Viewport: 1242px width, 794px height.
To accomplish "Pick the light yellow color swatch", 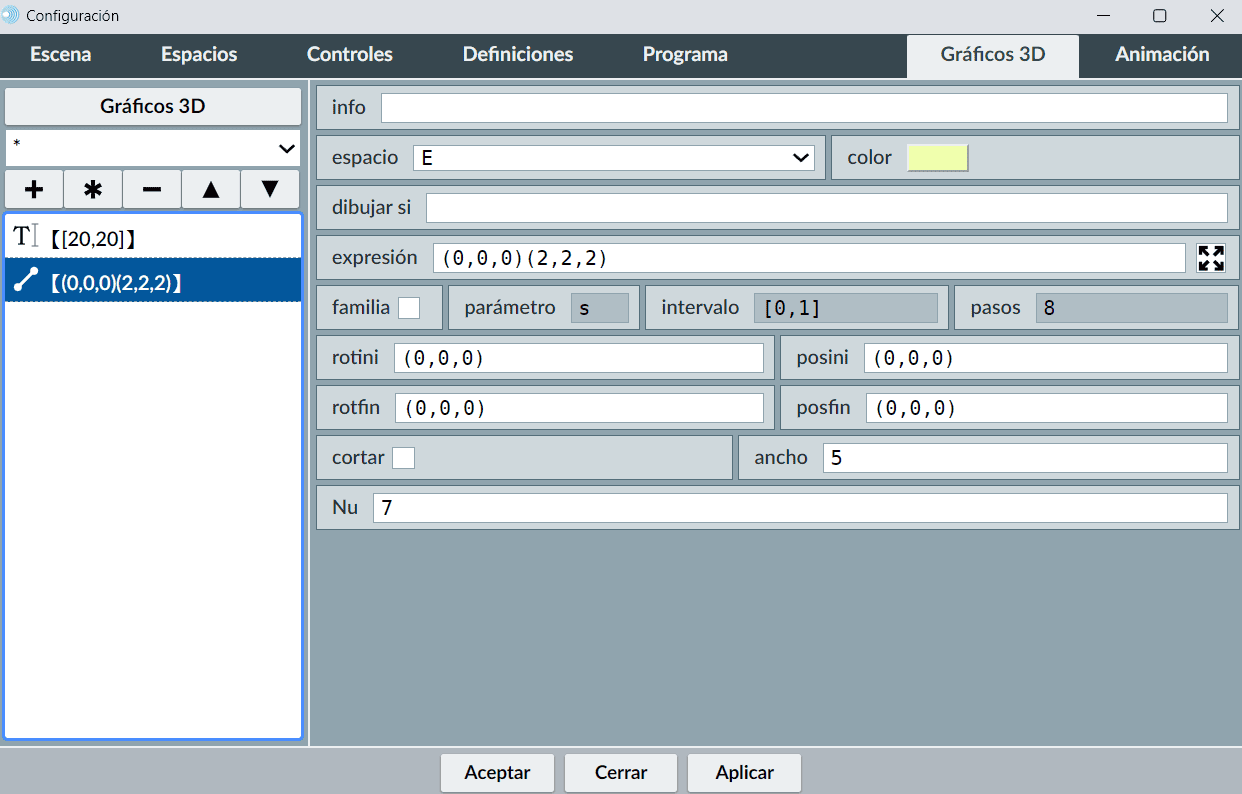I will 937,158.
